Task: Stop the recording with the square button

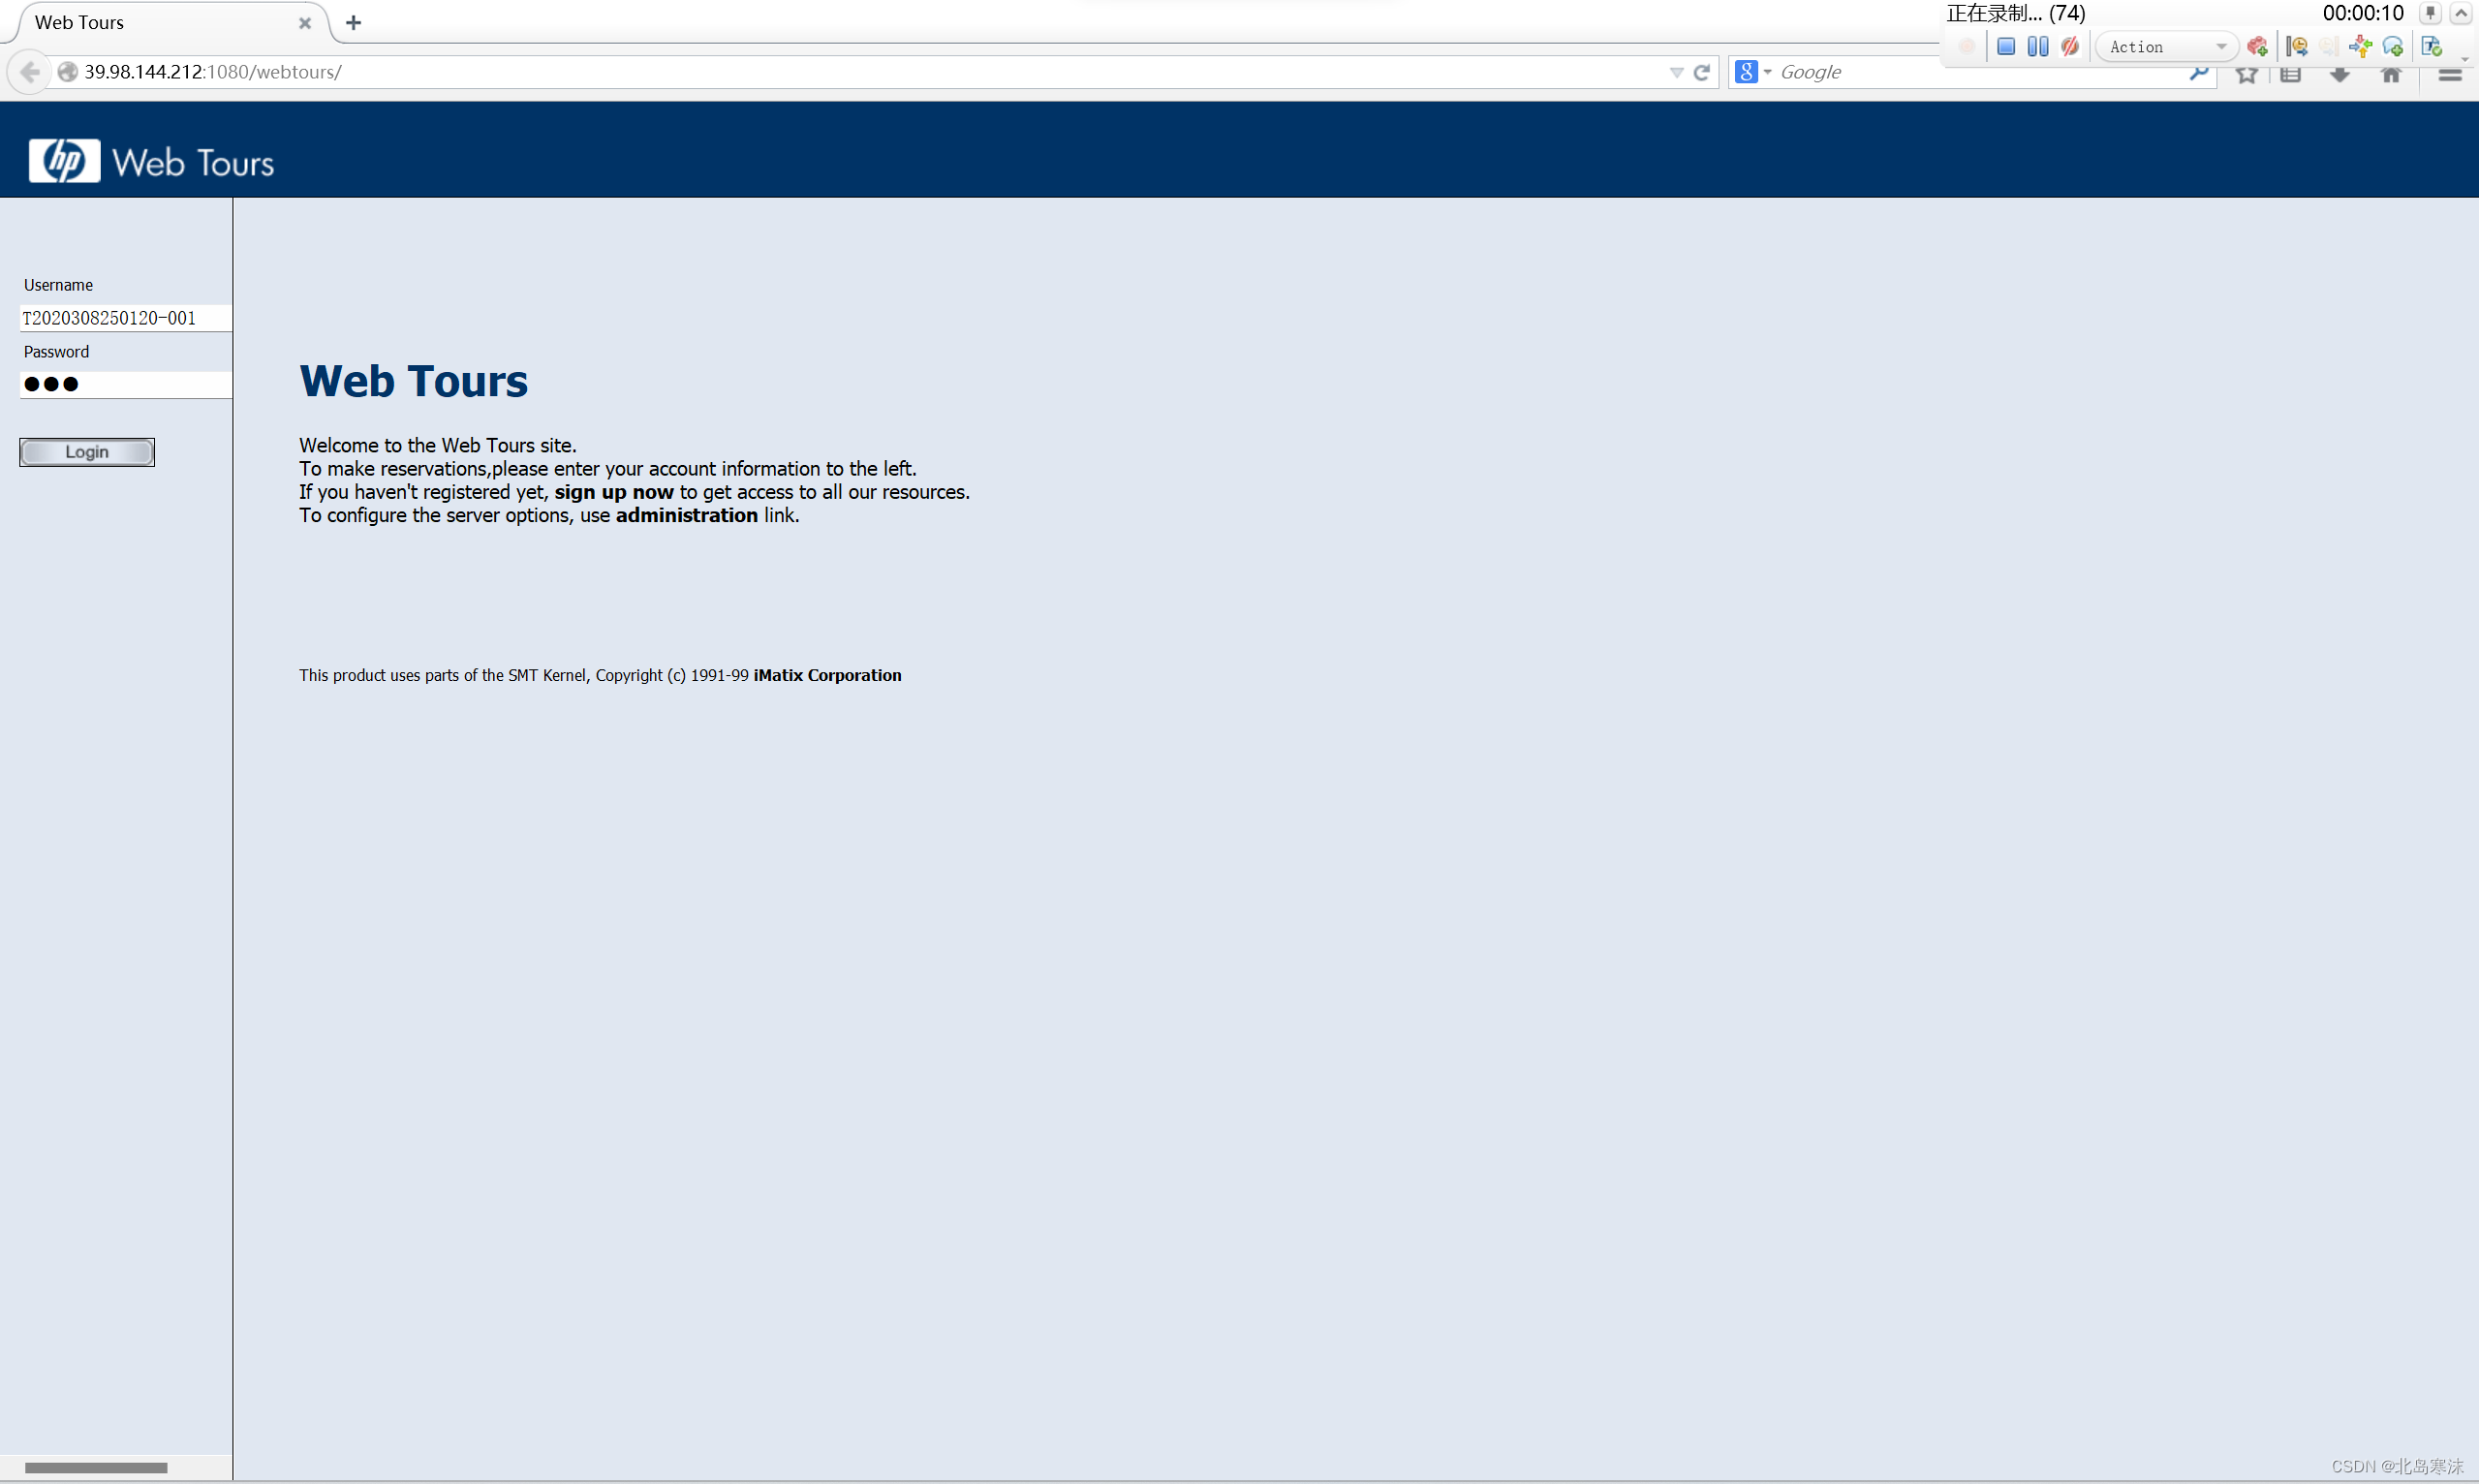Action: (2005, 46)
